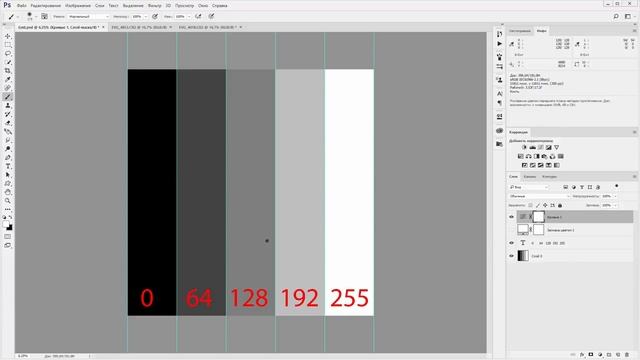Select the History Brush tool
640x360 pixels.
(8, 114)
